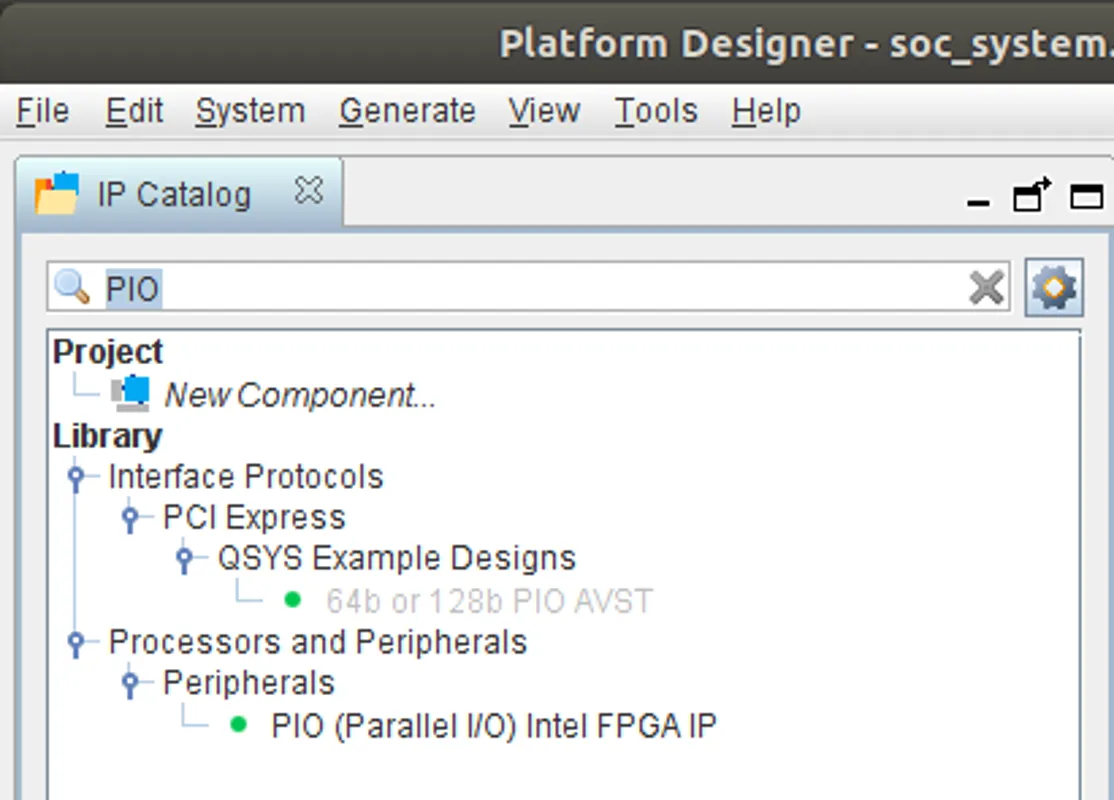Select the QSYS Example Designs library entry
The width and height of the screenshot is (1114, 800).
397,557
